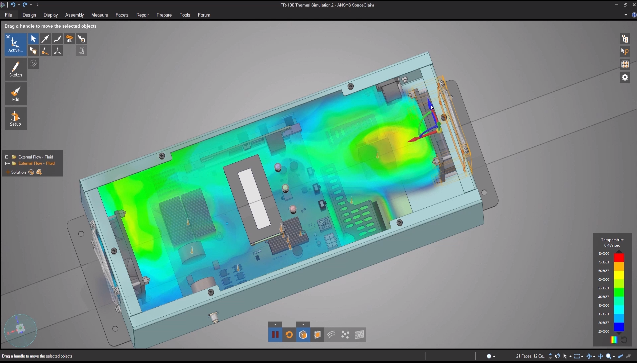Screen dimensions: 637x363
Task: Toggle the streamlines result display icon
Action: (331, 335)
